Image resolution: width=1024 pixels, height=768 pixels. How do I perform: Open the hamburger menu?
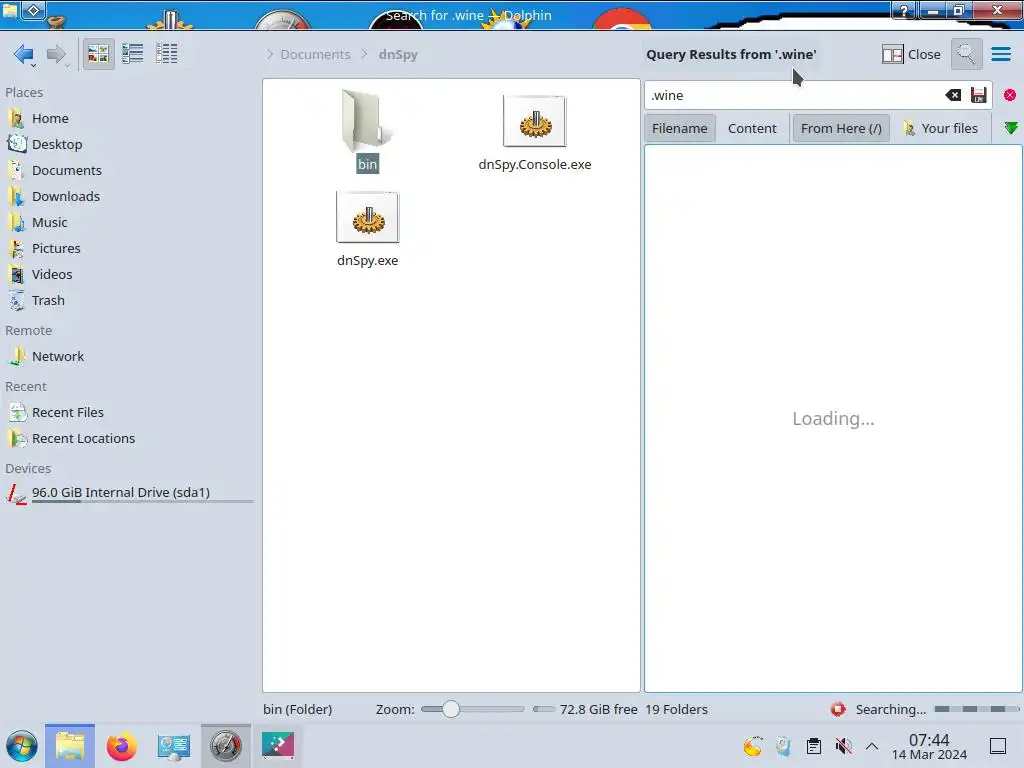tap(1001, 54)
